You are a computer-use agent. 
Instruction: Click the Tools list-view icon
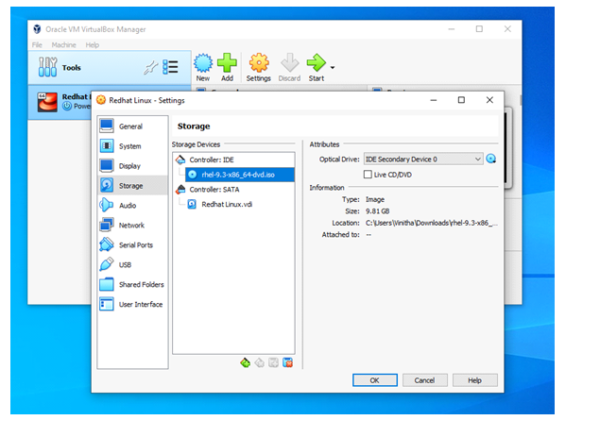point(171,67)
